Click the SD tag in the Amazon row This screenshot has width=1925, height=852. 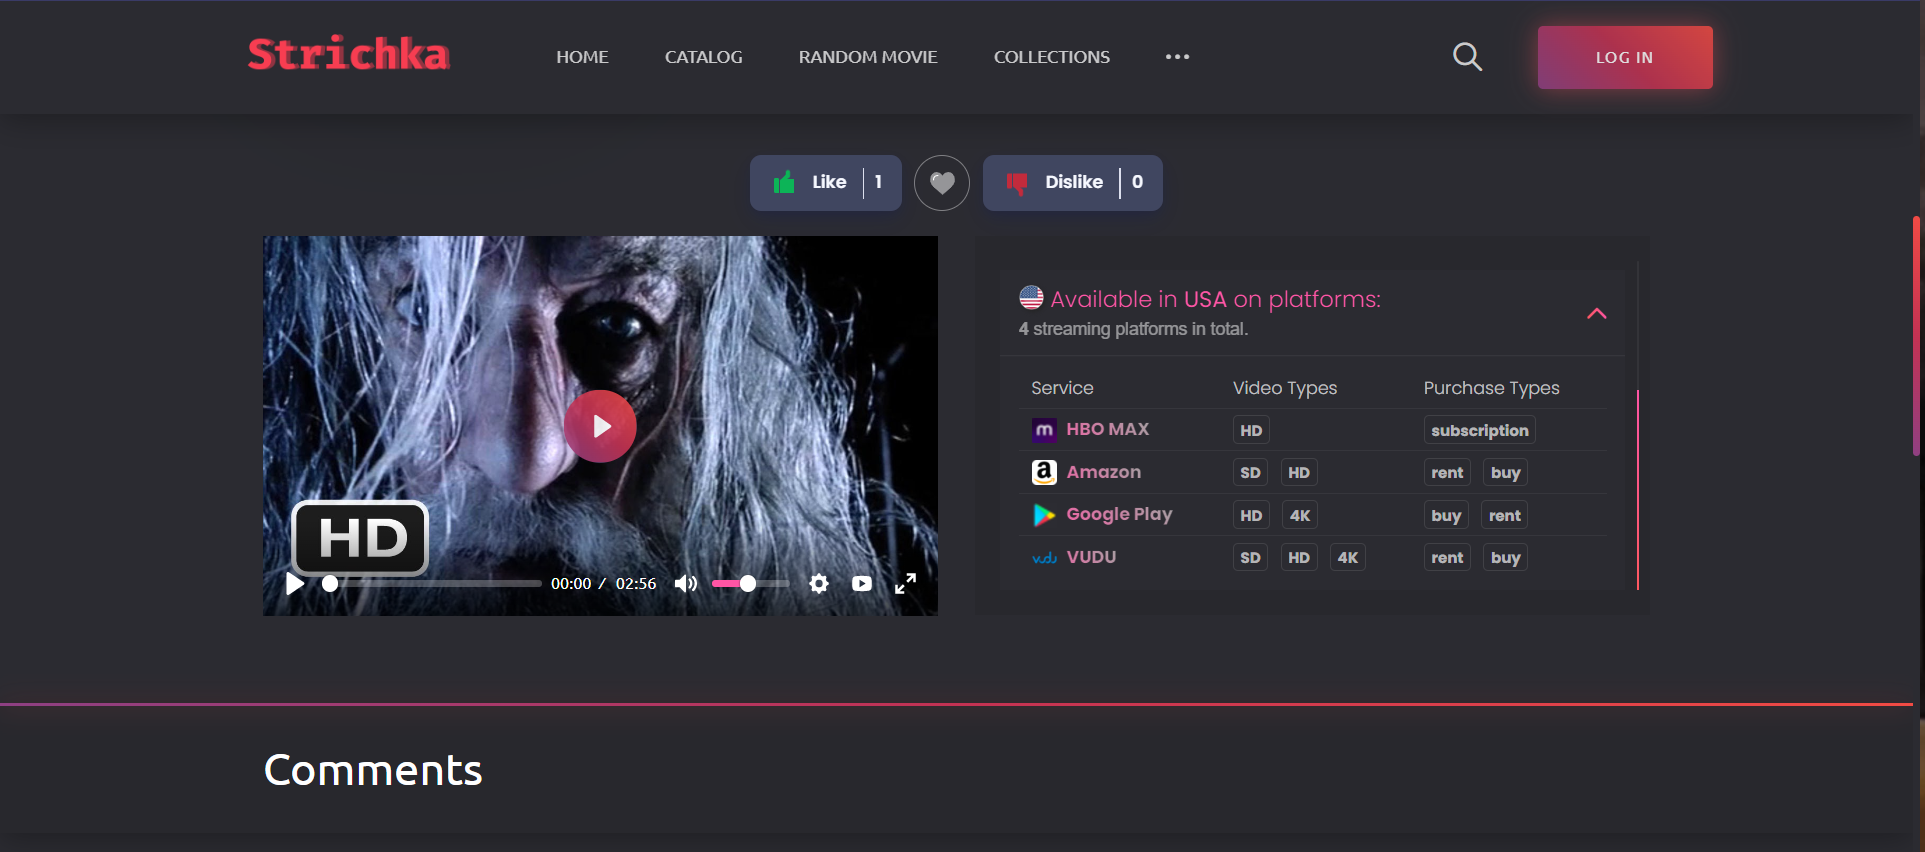pos(1250,473)
